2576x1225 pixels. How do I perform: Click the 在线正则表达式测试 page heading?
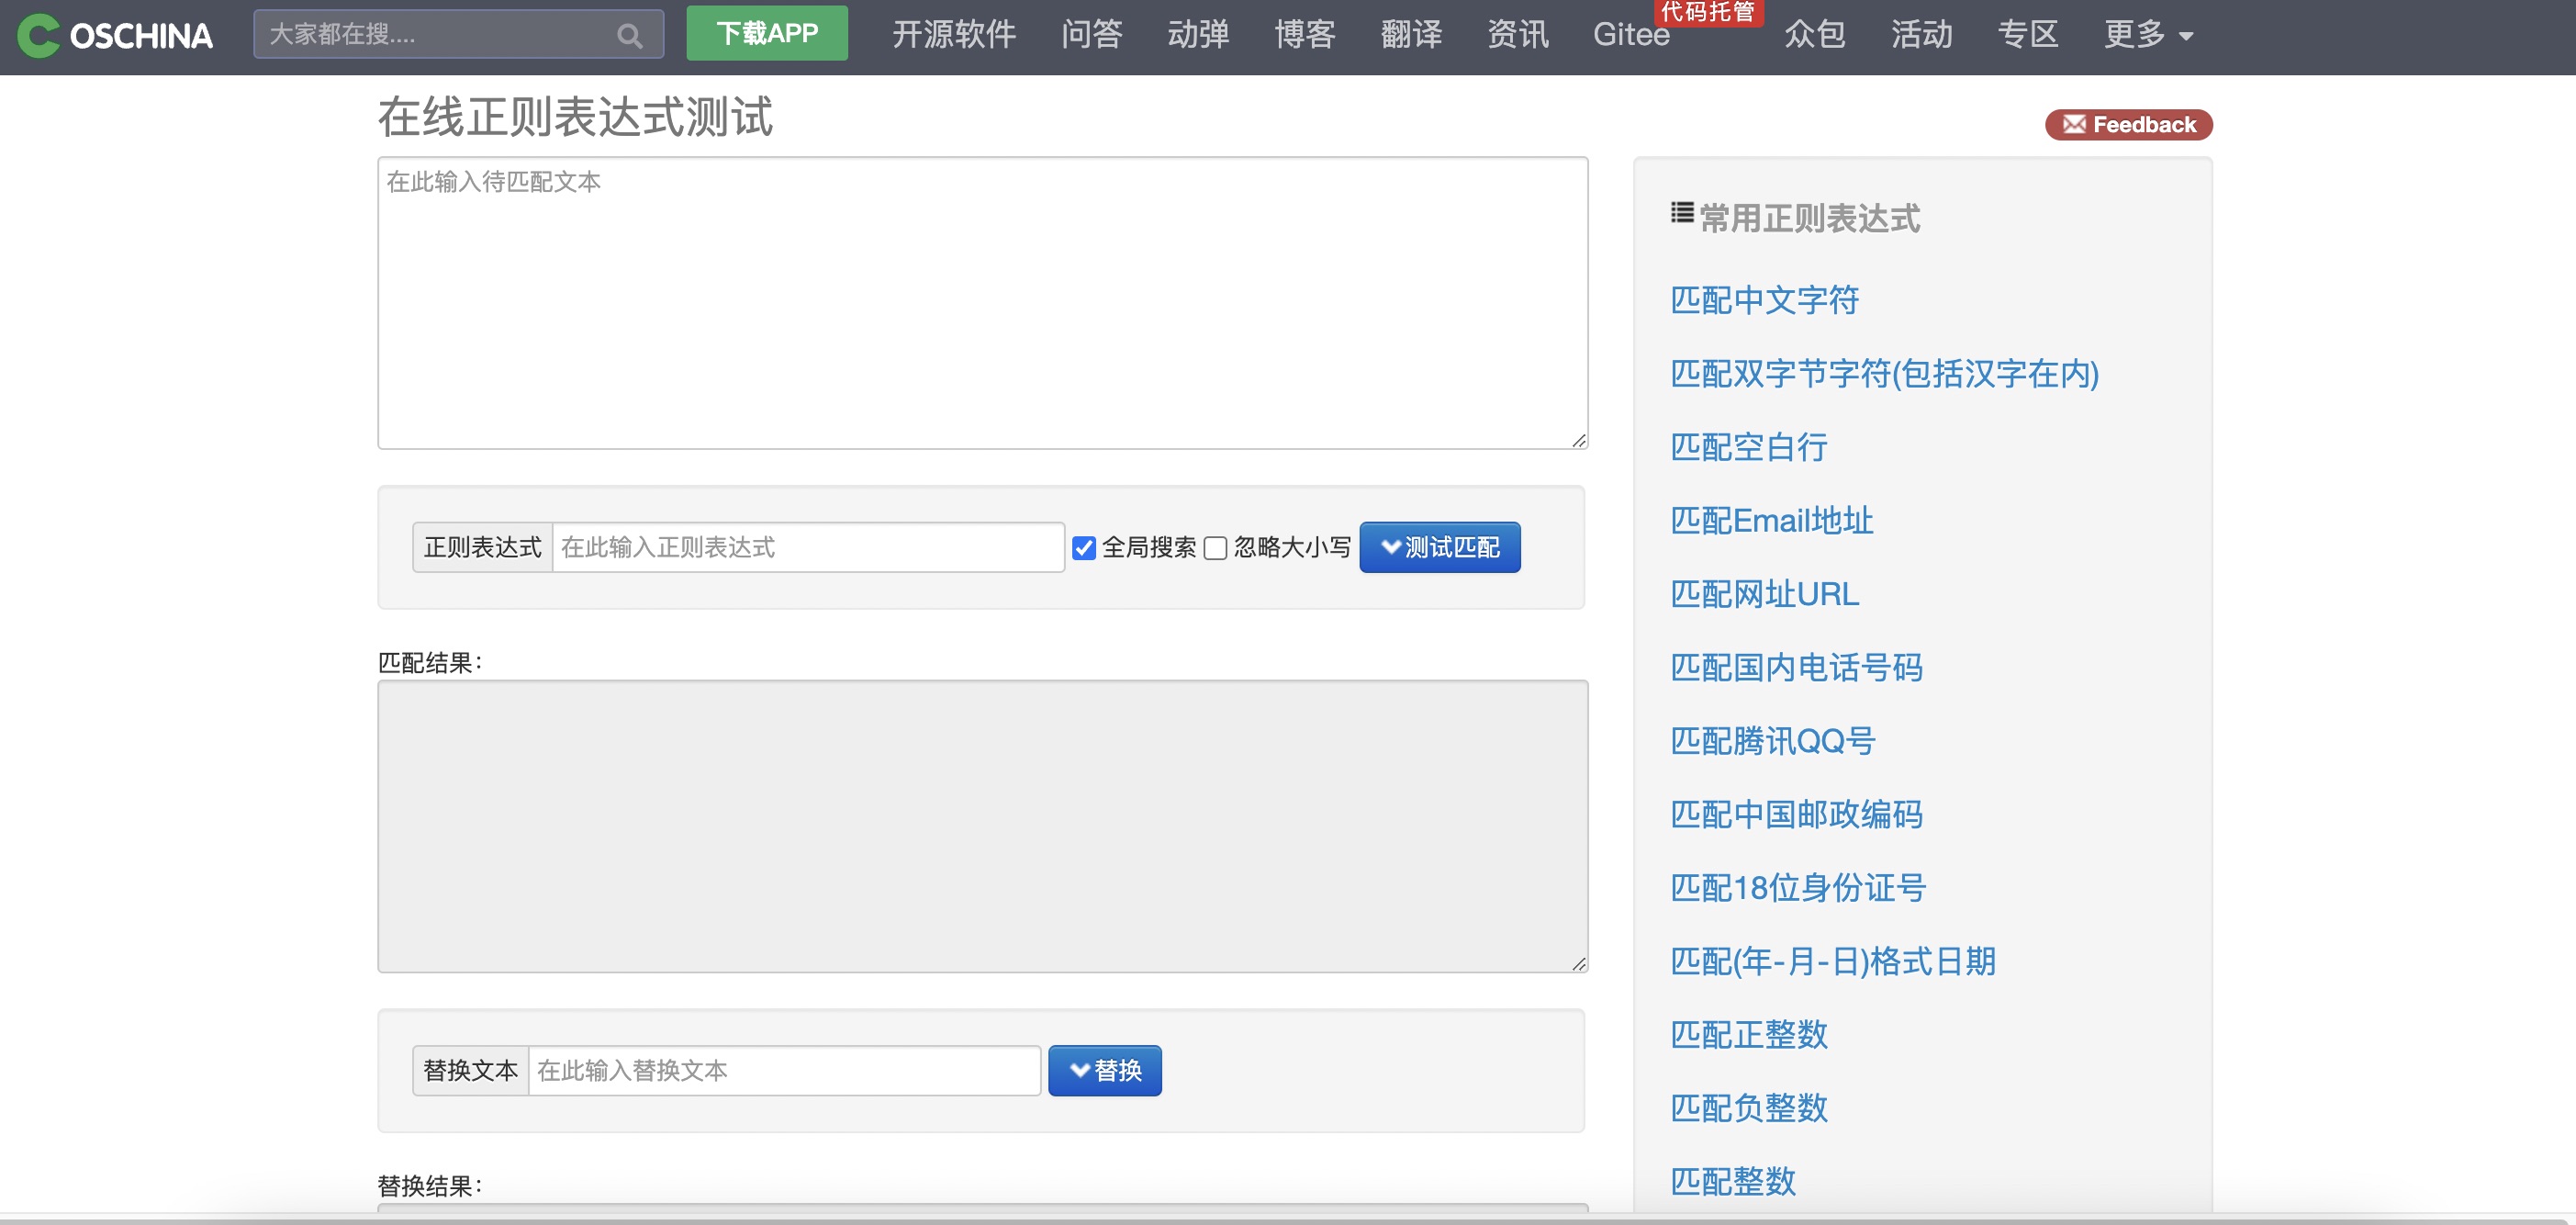pyautogui.click(x=575, y=118)
